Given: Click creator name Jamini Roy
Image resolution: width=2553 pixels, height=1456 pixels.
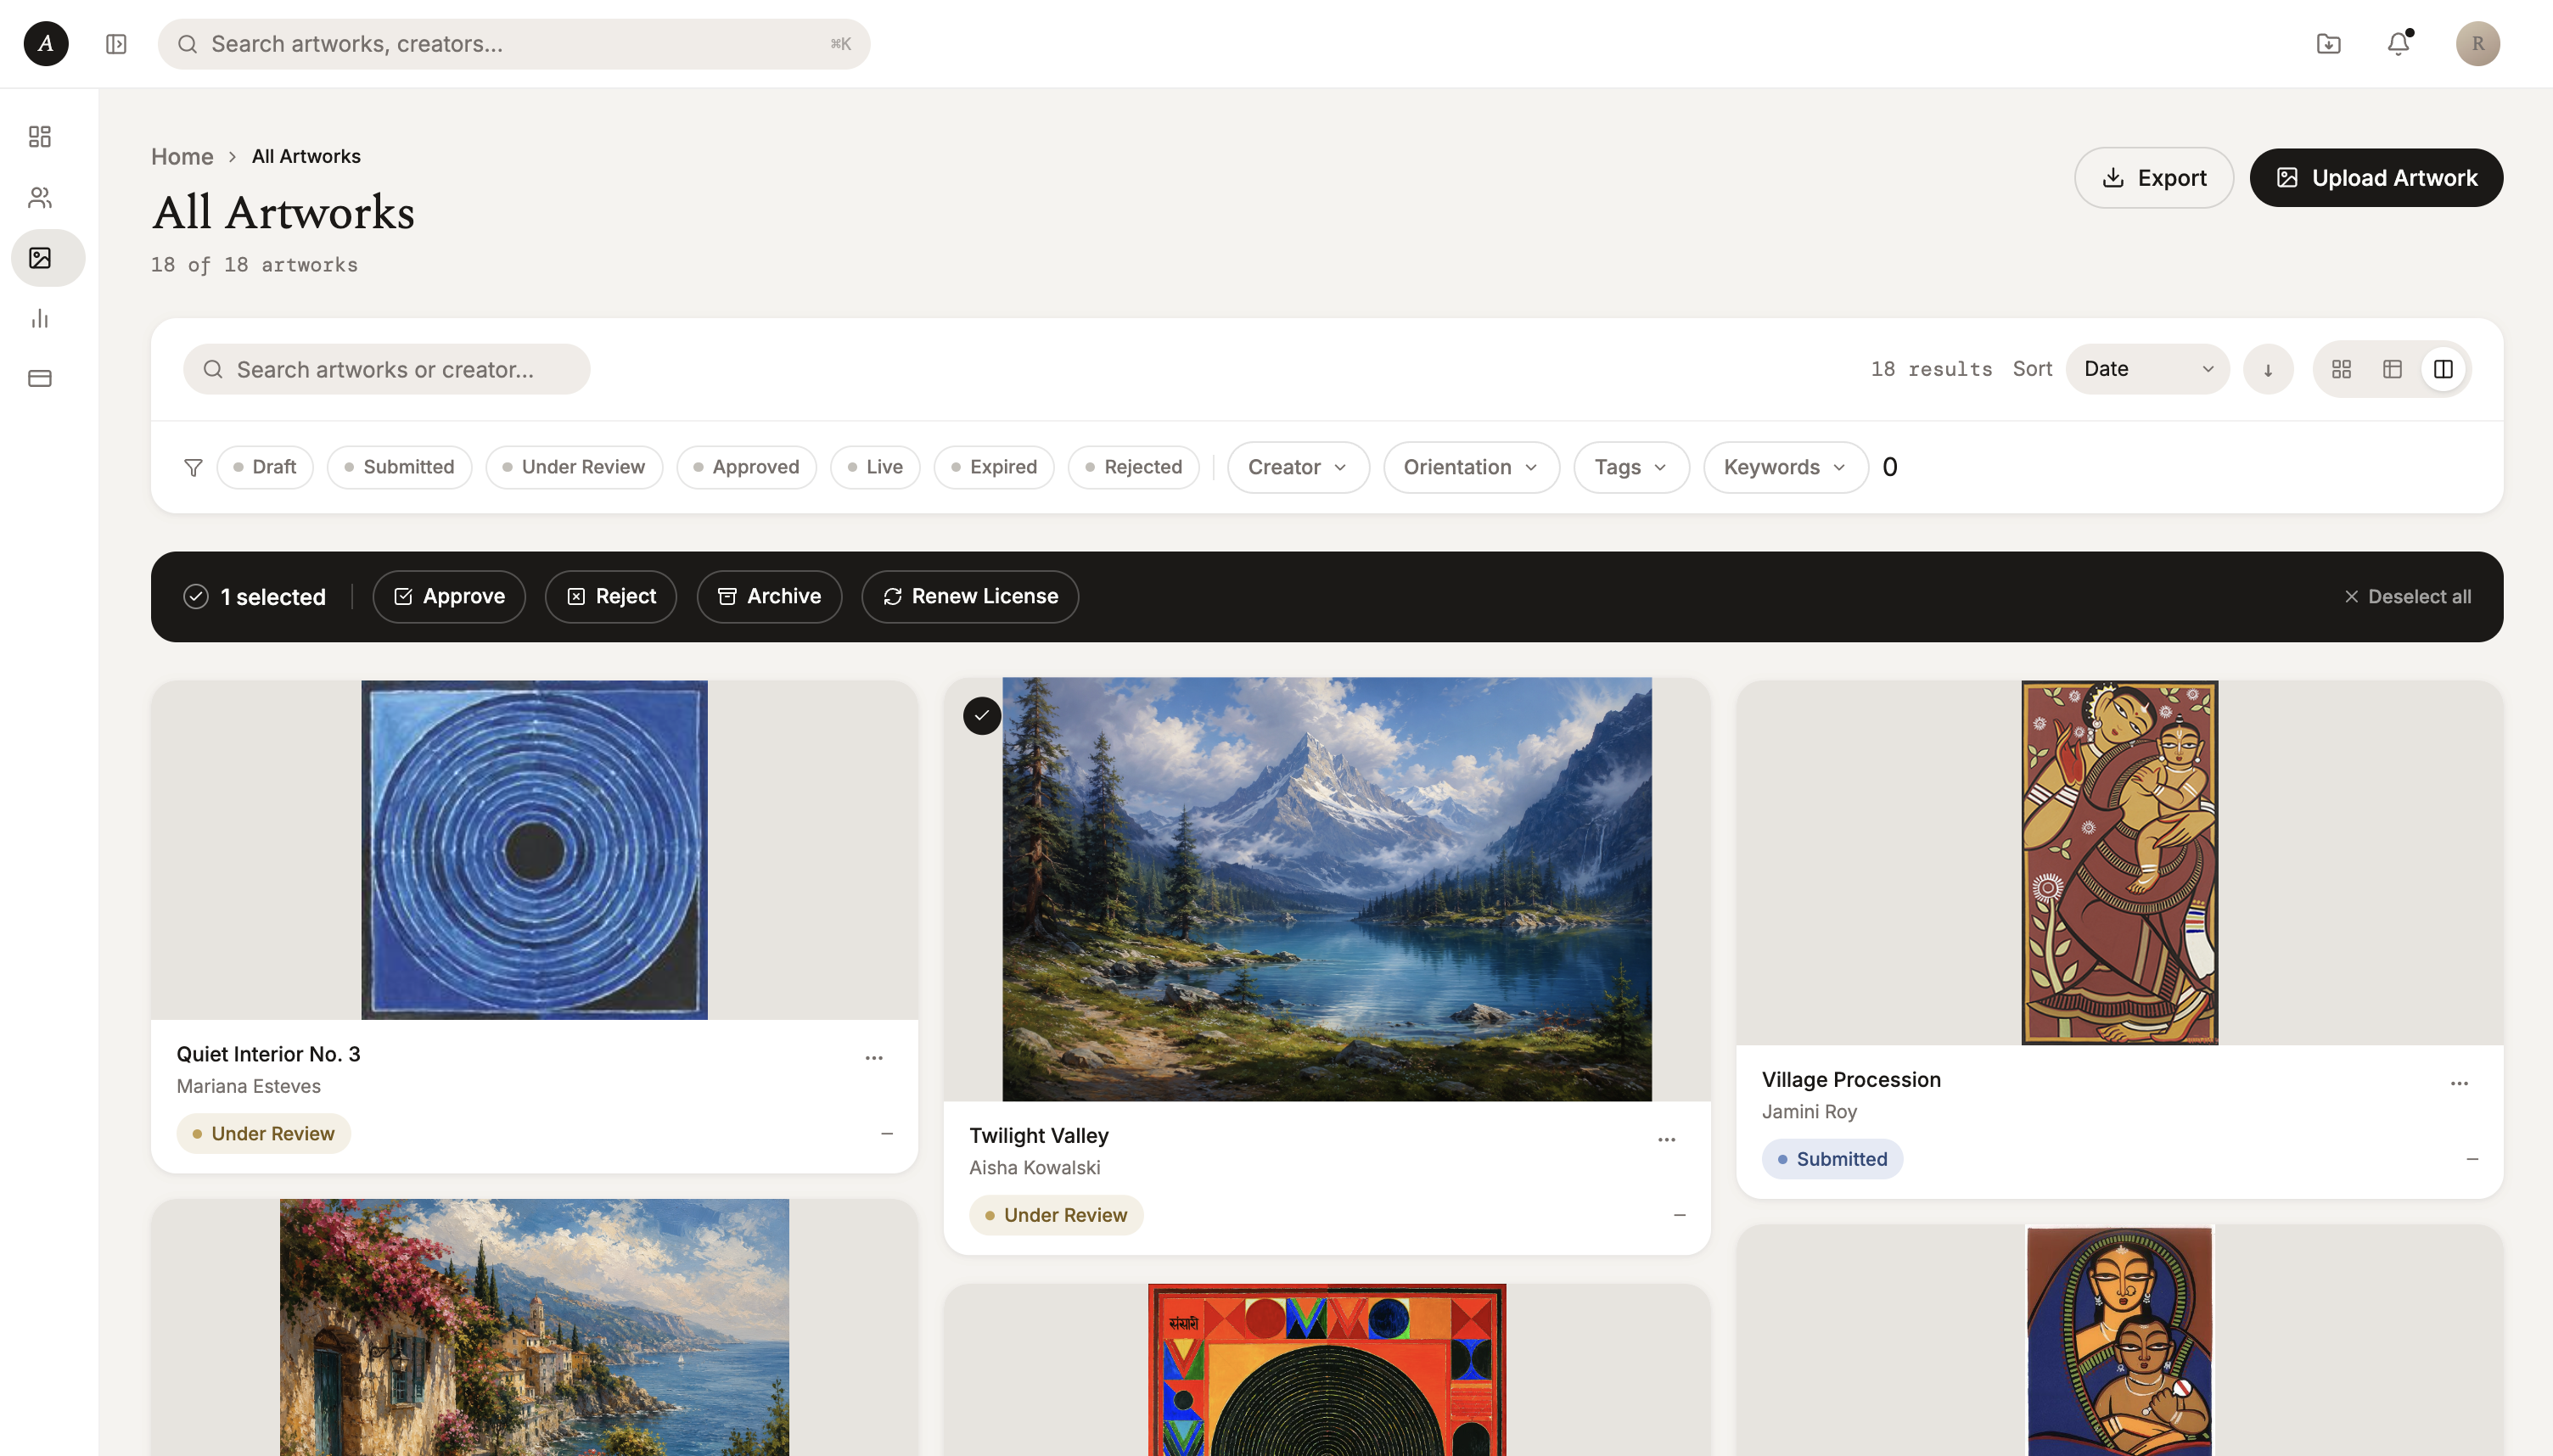Looking at the screenshot, I should tap(1809, 1111).
